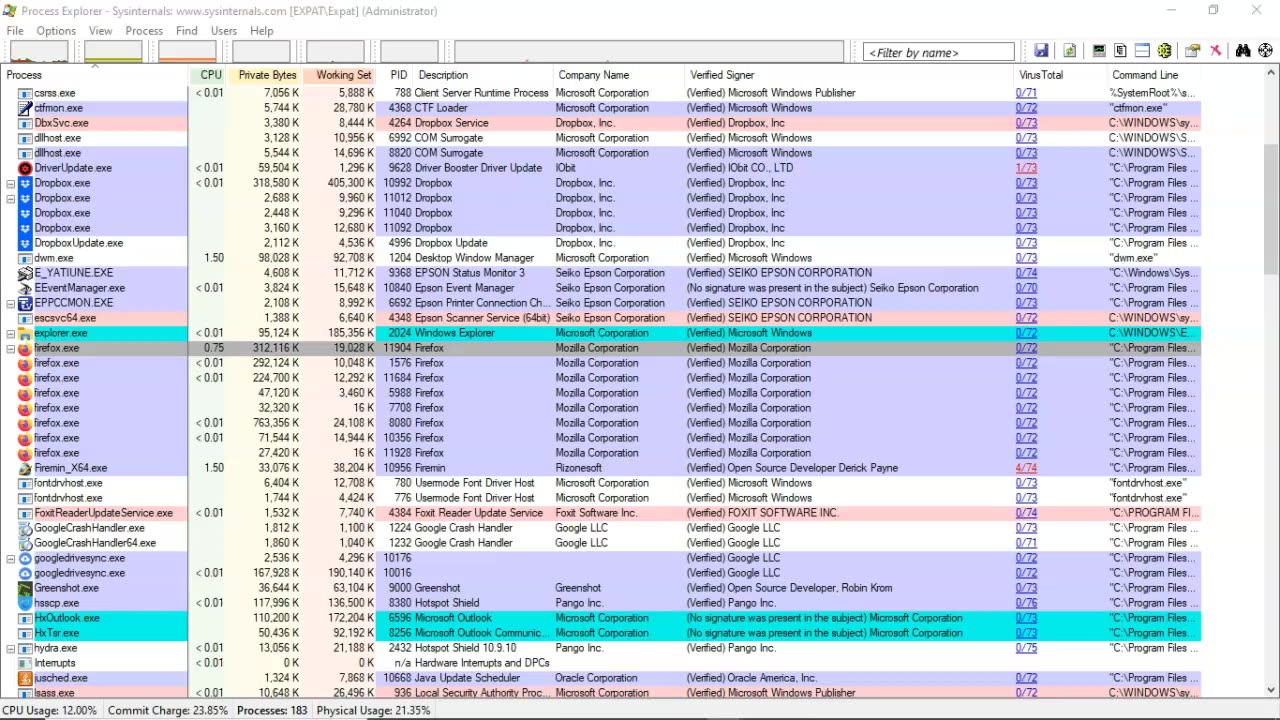
Task: Click the Greenshot.exe icon
Action: (x=26, y=588)
